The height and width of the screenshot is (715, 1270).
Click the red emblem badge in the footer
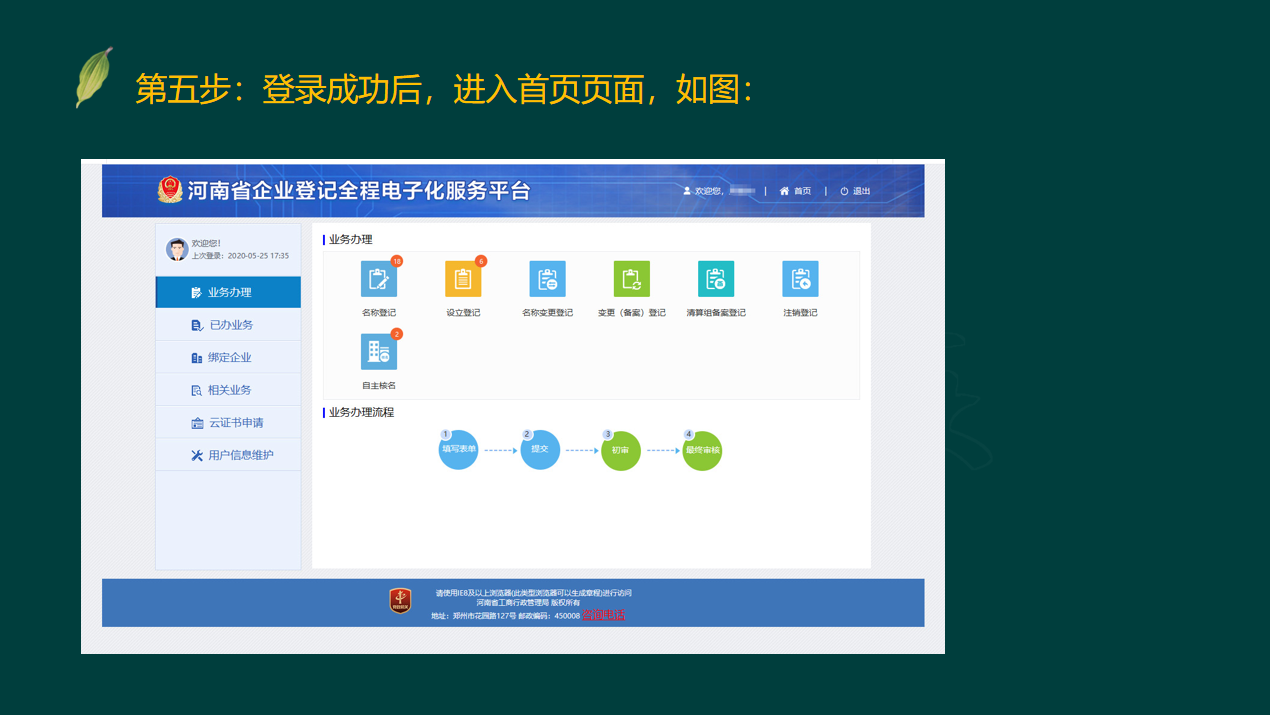coord(398,600)
